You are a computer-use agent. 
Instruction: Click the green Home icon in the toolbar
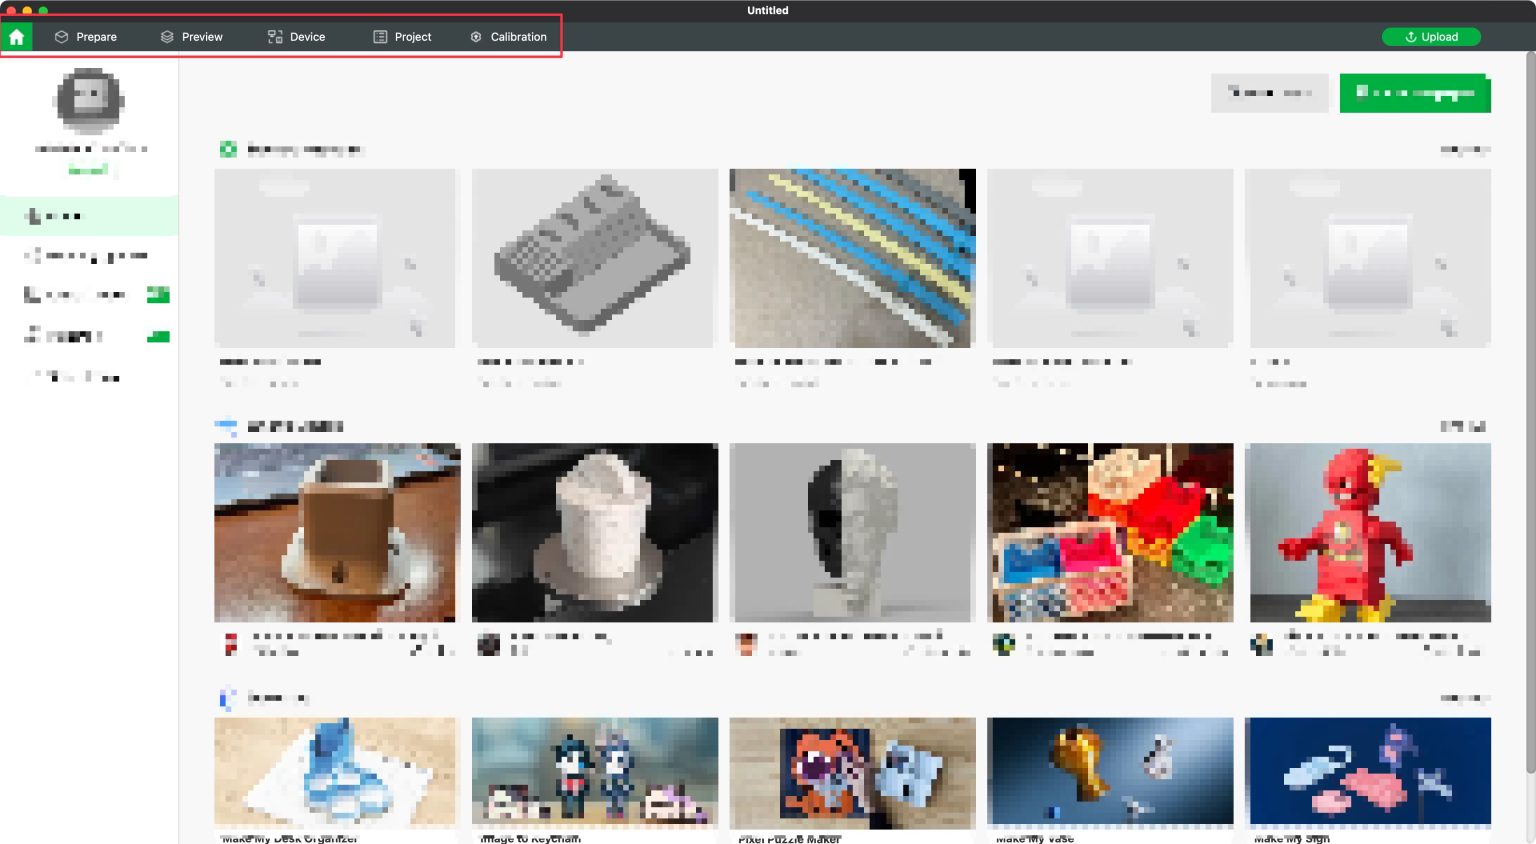pos(16,36)
